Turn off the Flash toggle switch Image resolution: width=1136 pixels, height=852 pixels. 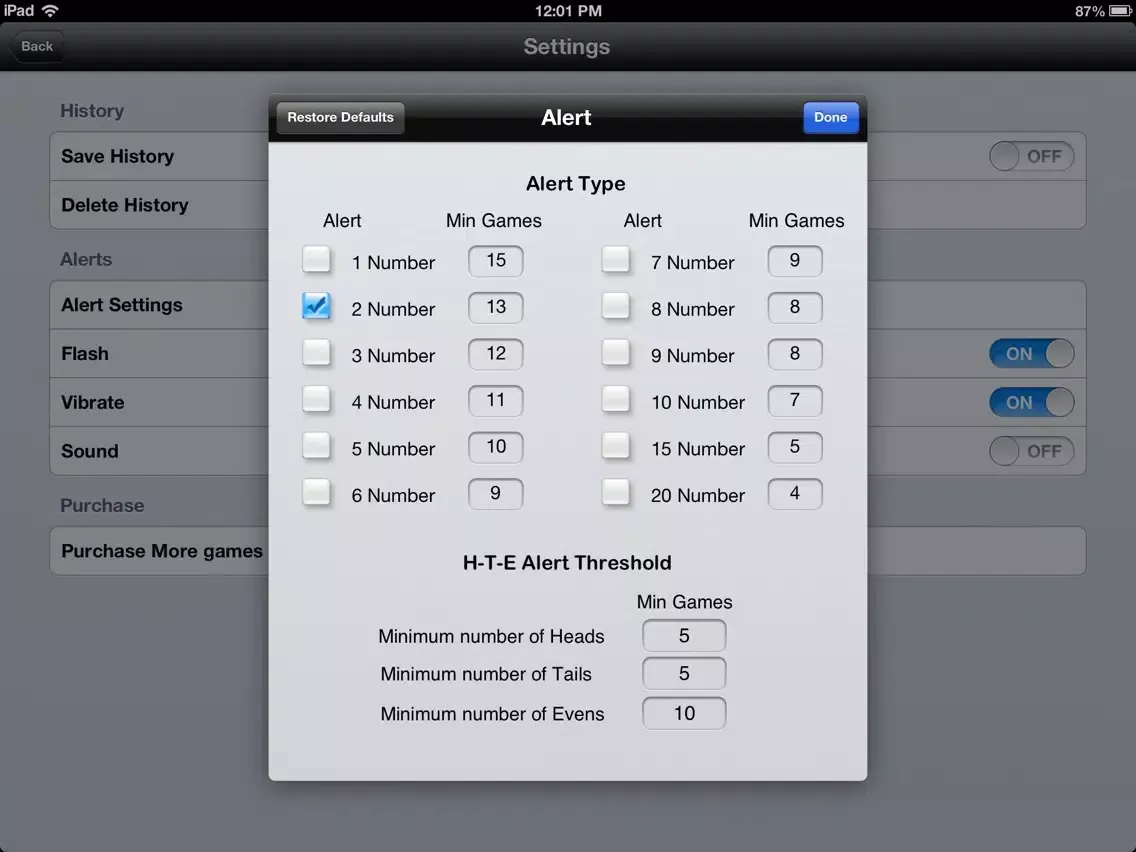[1031, 354]
